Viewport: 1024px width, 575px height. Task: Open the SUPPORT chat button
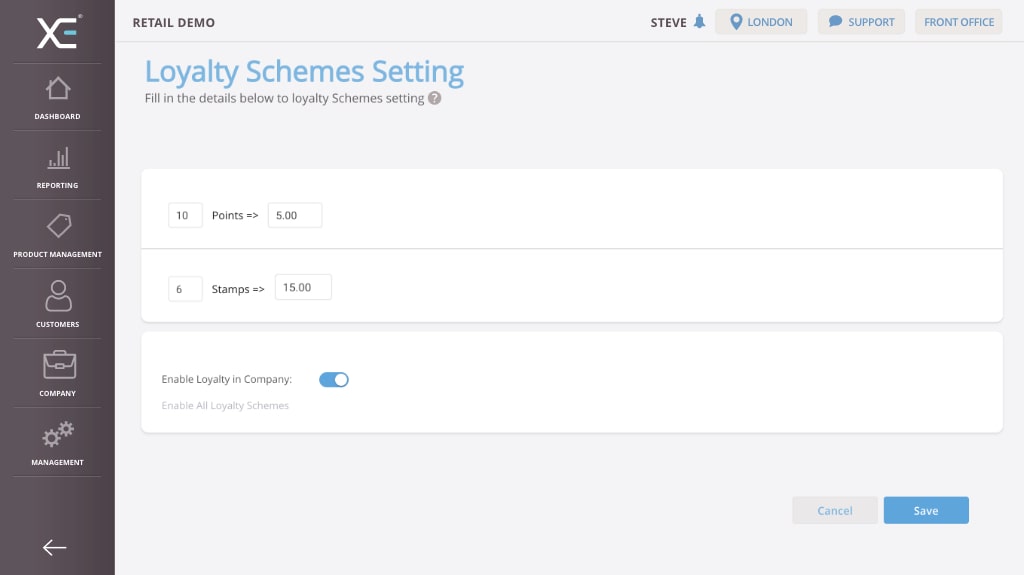pyautogui.click(x=861, y=22)
